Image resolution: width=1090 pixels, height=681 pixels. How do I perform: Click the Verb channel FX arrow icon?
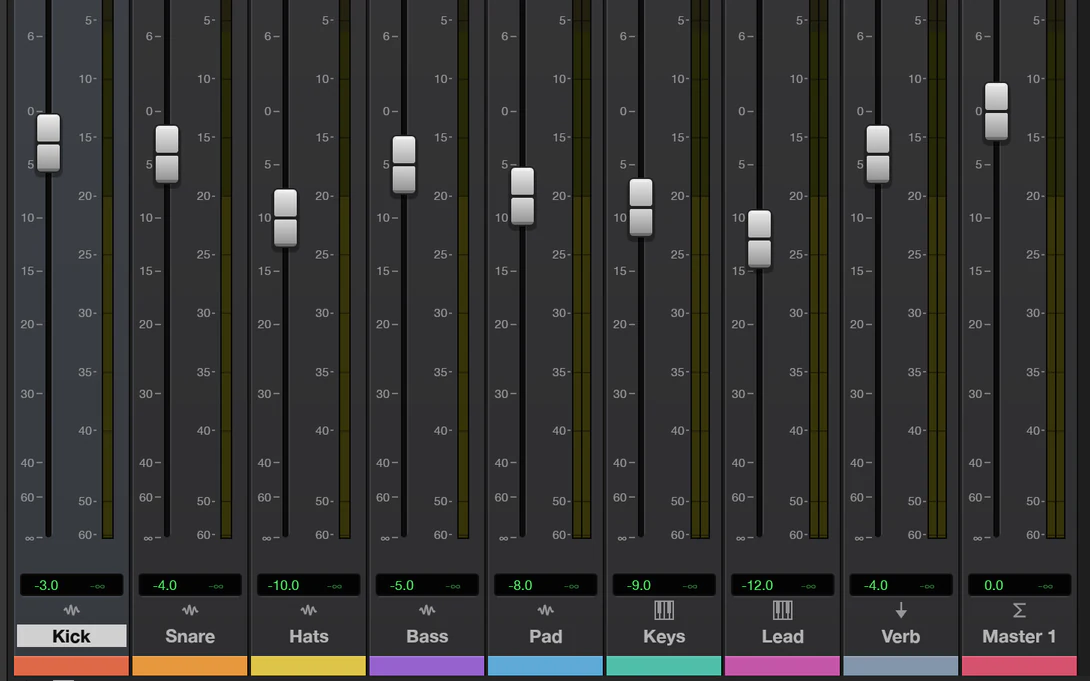coord(901,610)
